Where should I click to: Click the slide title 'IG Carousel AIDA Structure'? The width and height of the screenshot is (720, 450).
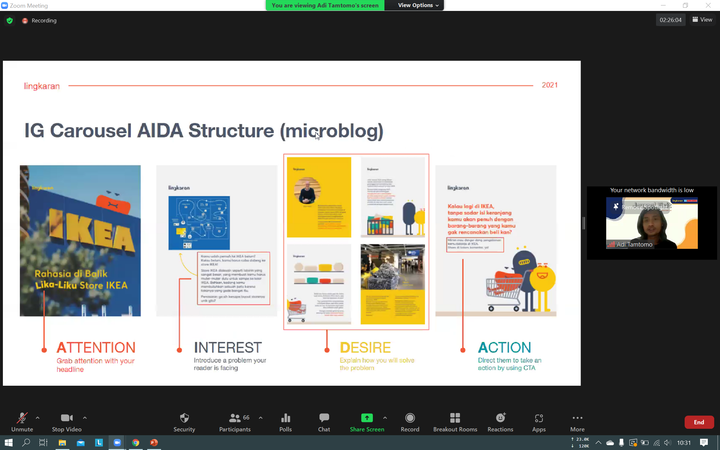203,130
